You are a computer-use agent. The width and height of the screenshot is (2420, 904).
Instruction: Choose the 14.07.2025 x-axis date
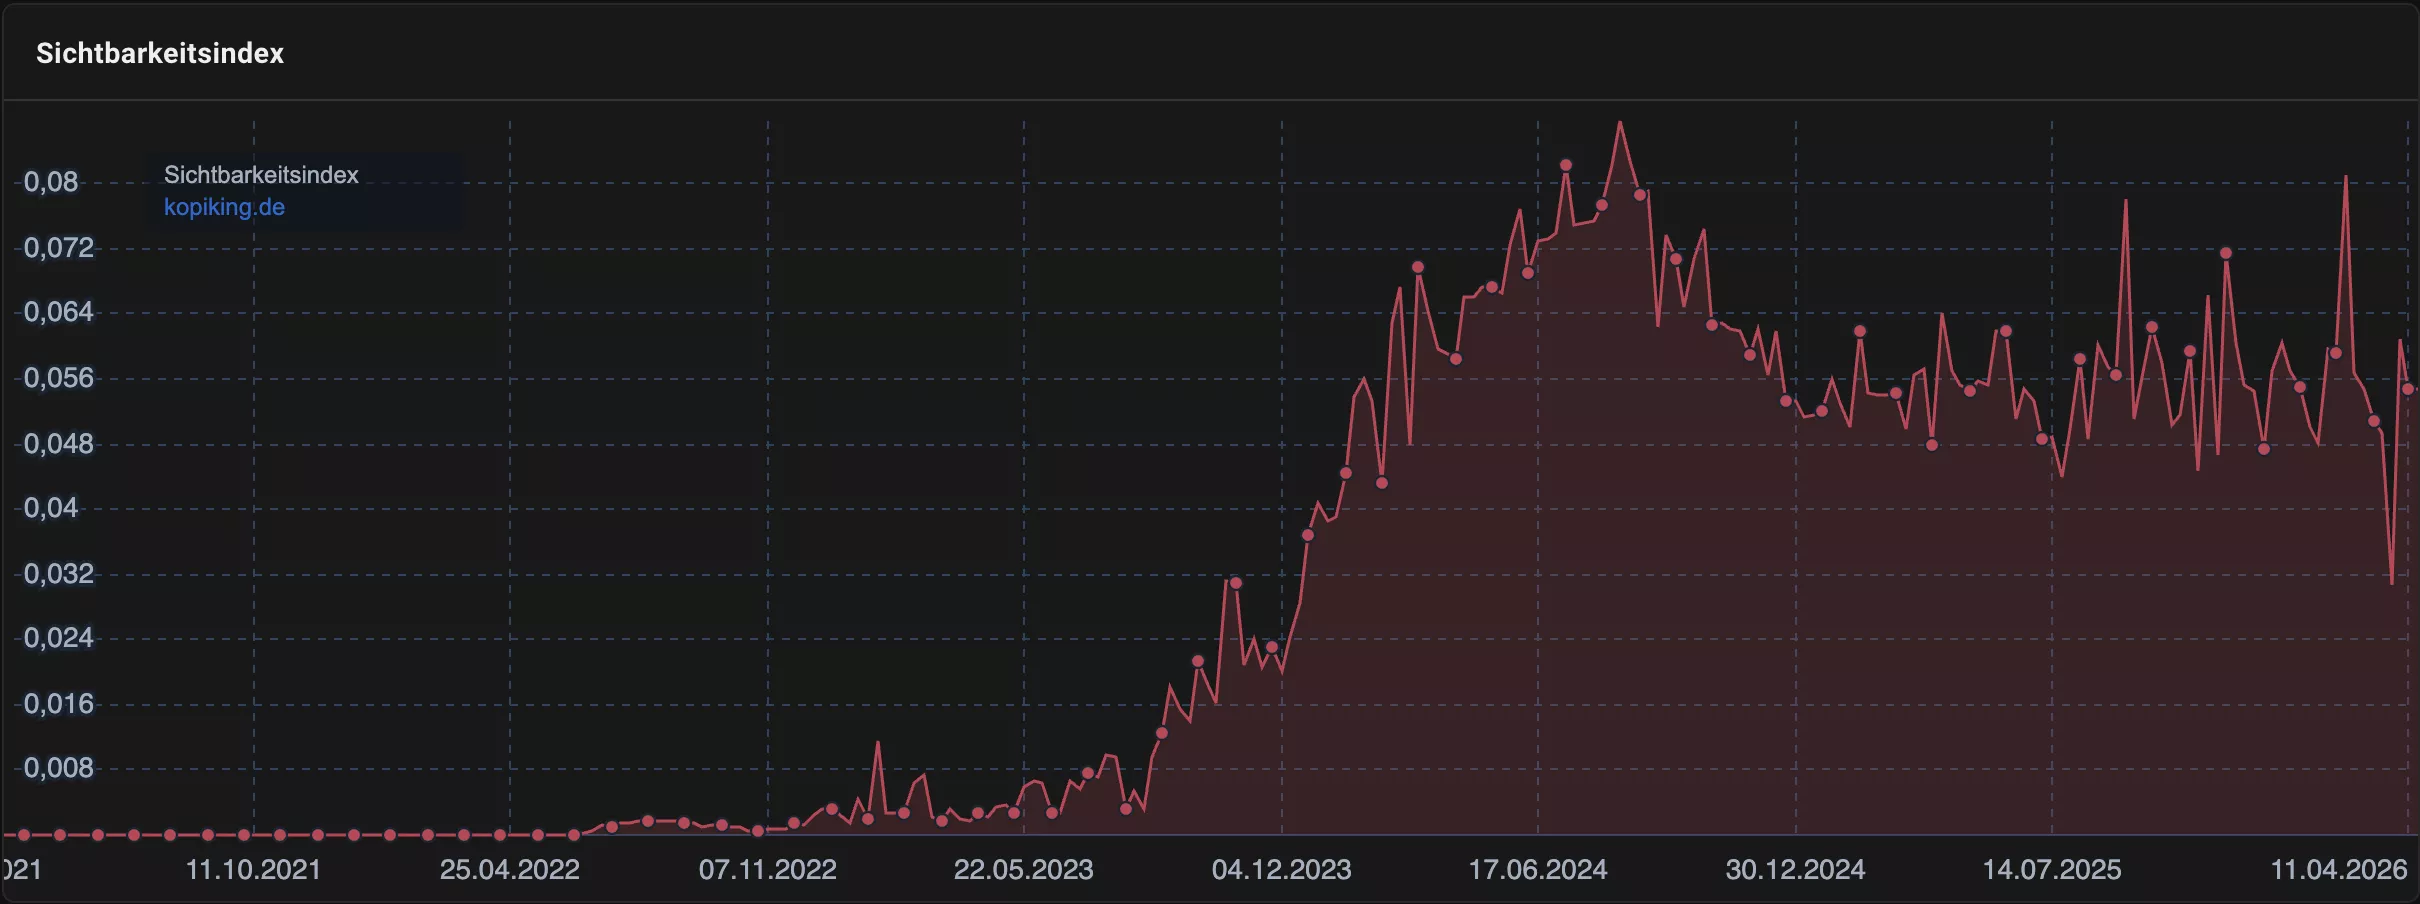[x=2051, y=869]
